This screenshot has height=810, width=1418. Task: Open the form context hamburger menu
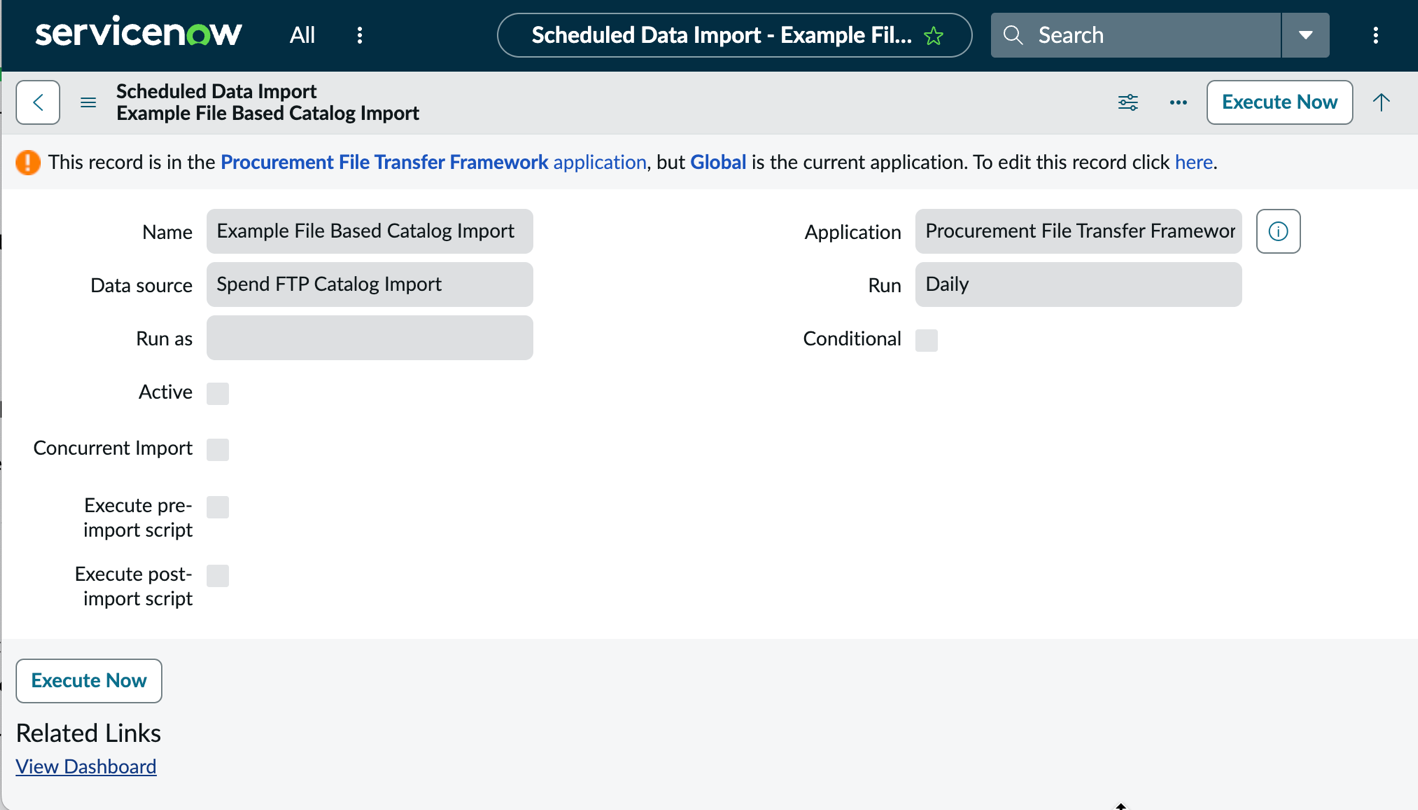click(x=88, y=102)
